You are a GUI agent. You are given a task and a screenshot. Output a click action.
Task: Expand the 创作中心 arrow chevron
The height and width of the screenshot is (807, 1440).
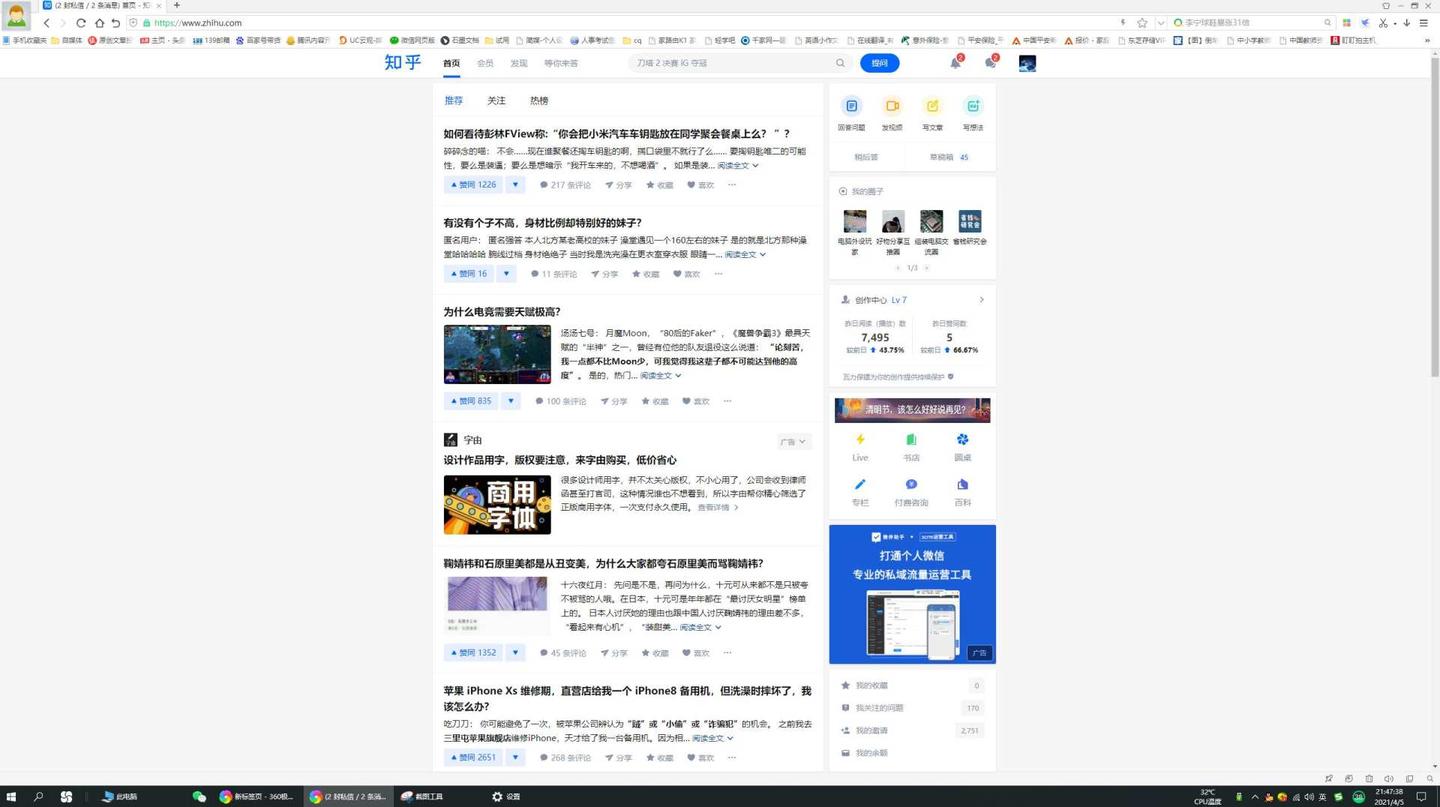point(981,300)
